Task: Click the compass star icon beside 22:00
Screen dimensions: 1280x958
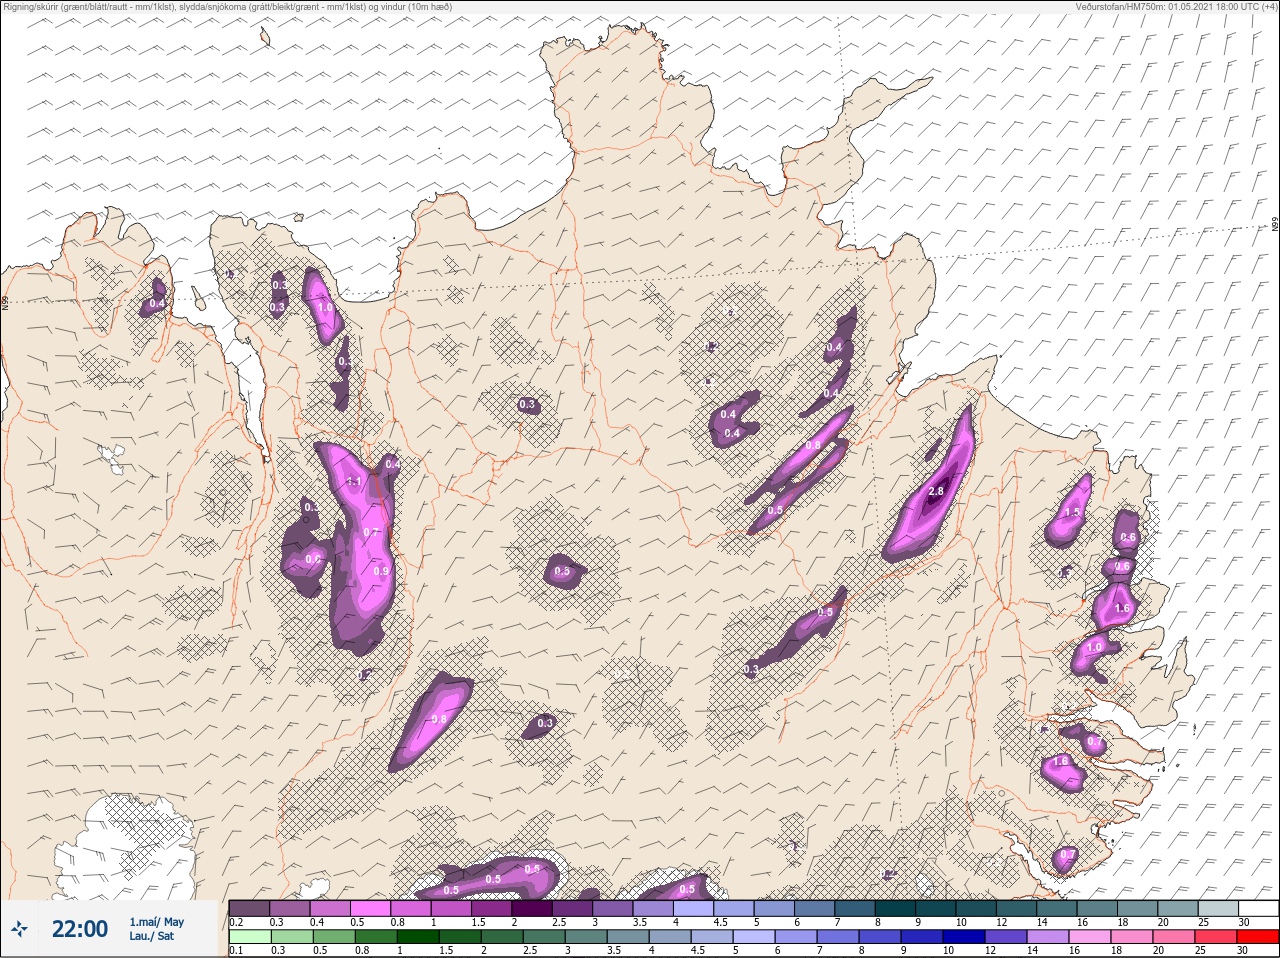Action: (20, 929)
